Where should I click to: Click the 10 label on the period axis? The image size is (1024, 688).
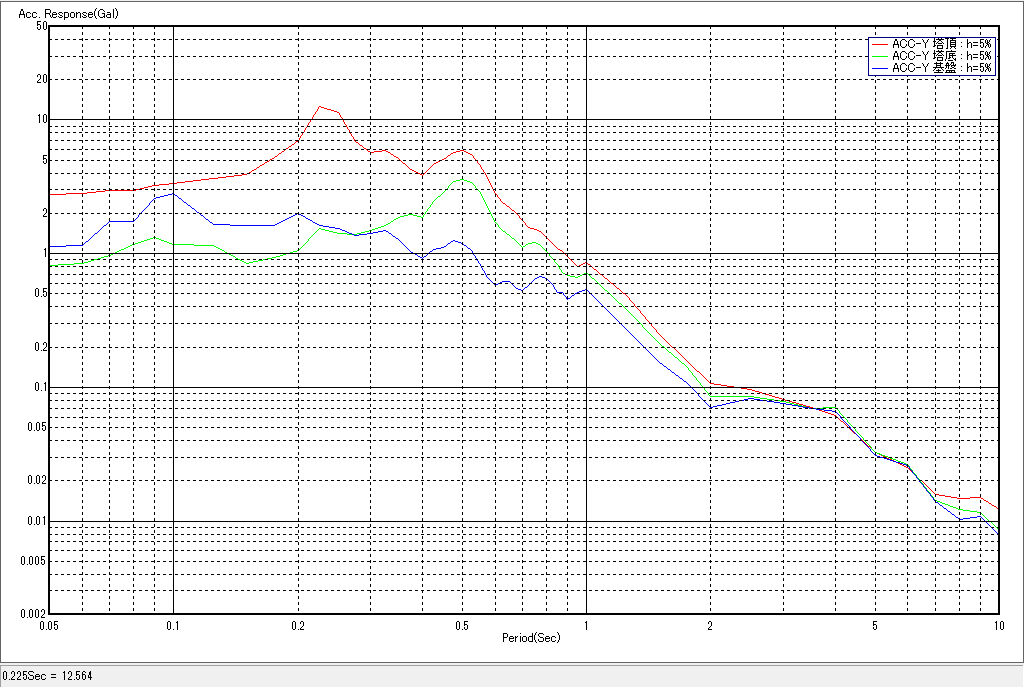point(997,625)
